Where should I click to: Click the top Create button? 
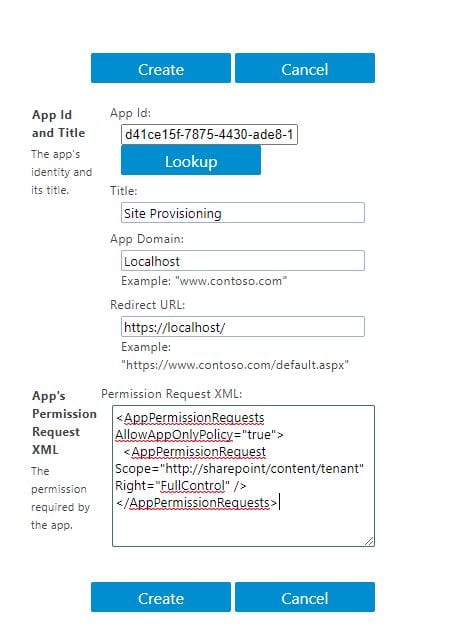[x=161, y=68]
